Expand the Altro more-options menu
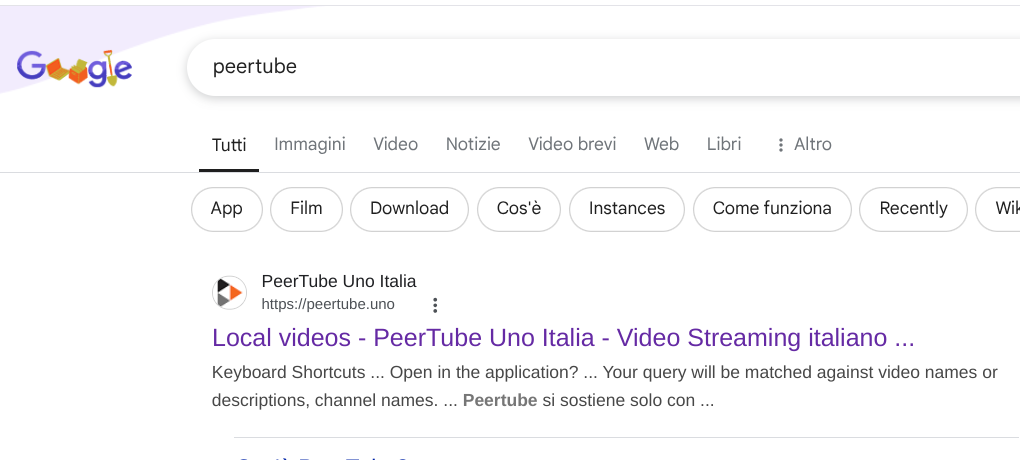The height and width of the screenshot is (460, 1020). coord(803,144)
